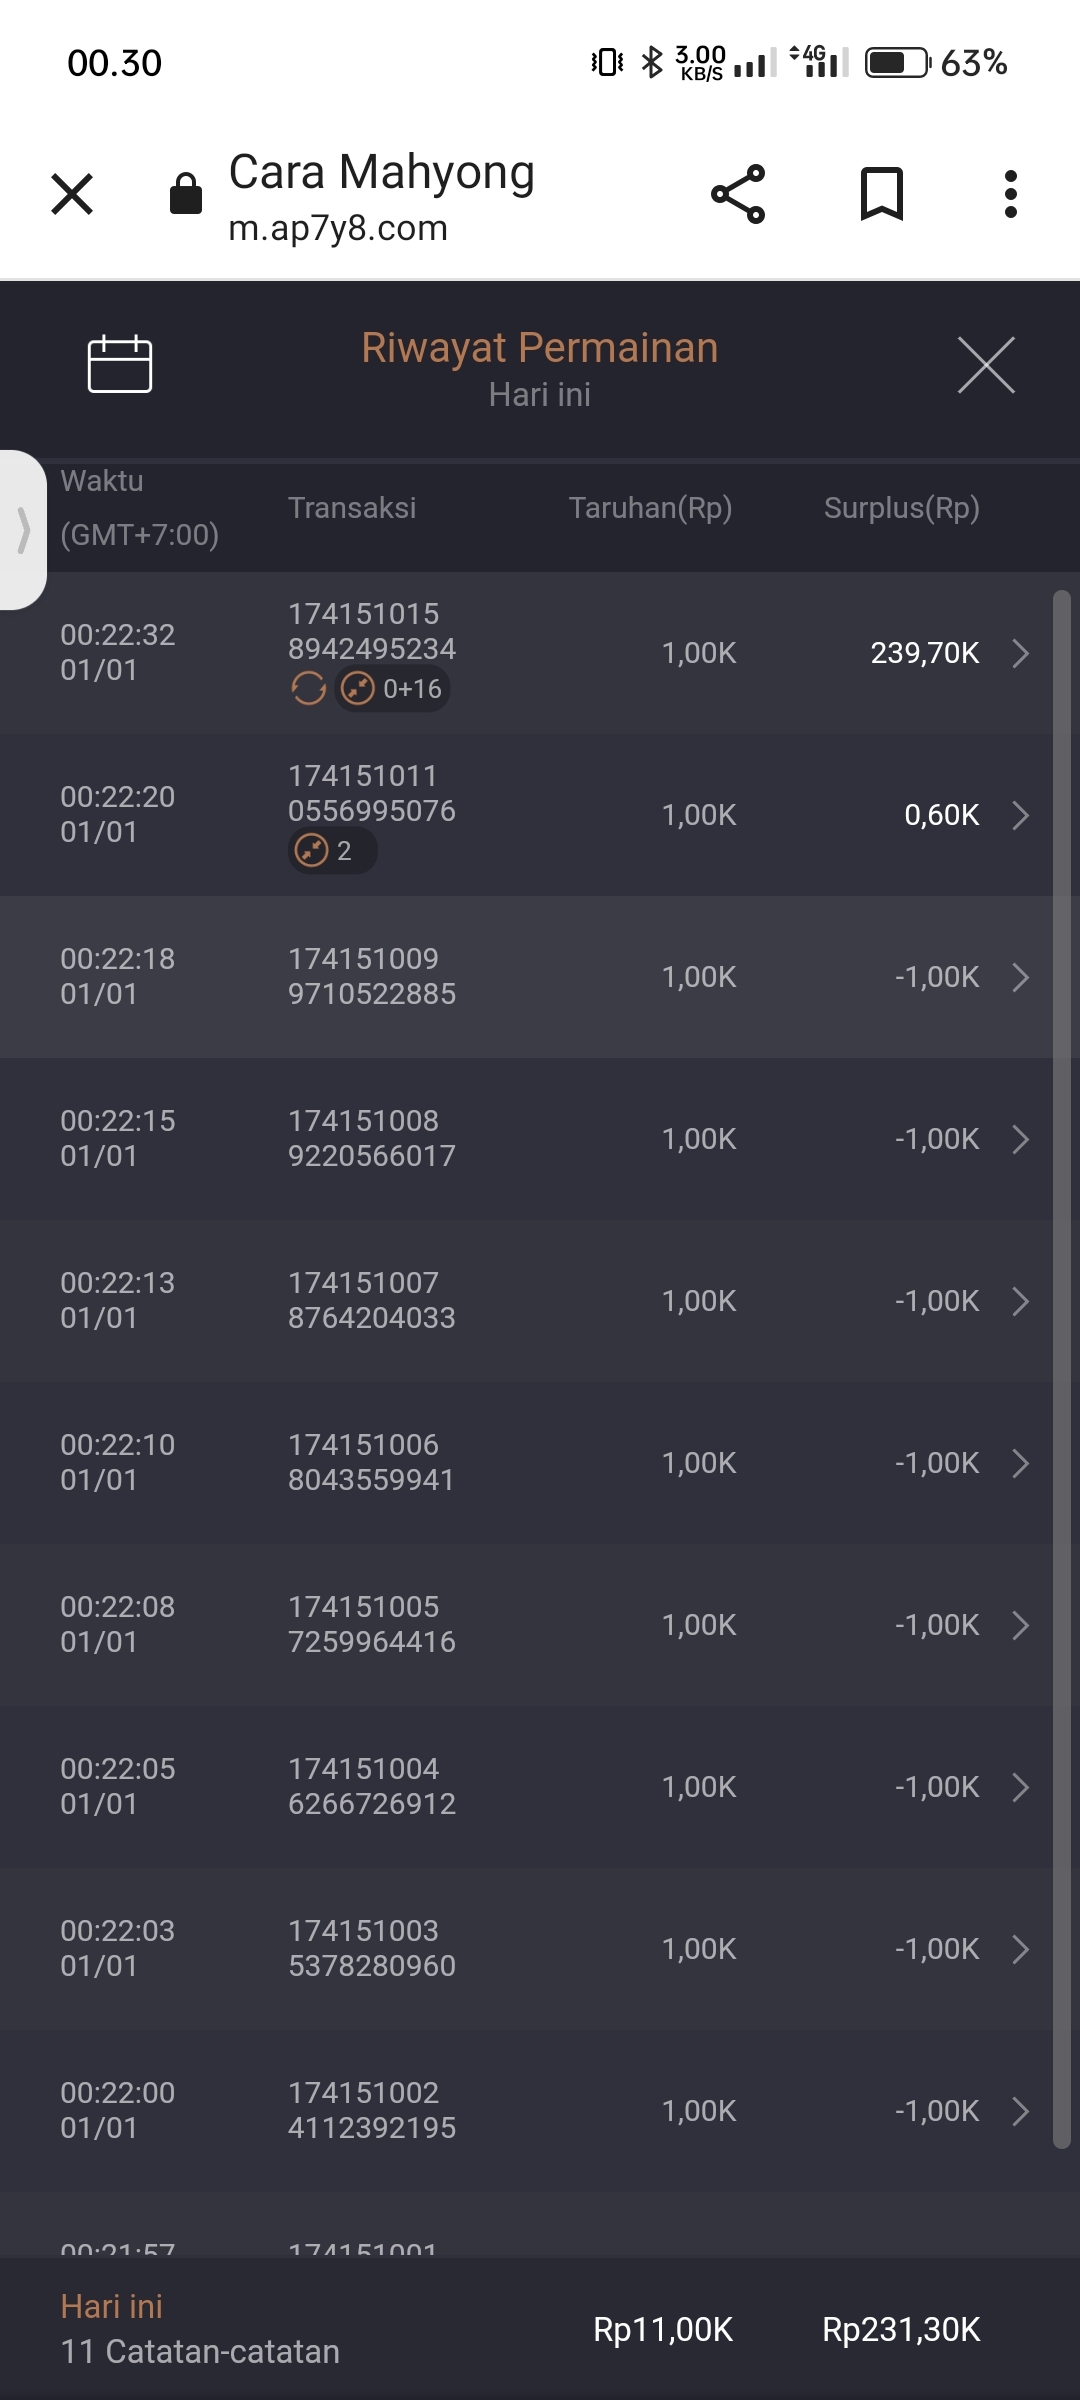
Task: Expand the side drawer handle on left edge
Action: pyautogui.click(x=22, y=529)
